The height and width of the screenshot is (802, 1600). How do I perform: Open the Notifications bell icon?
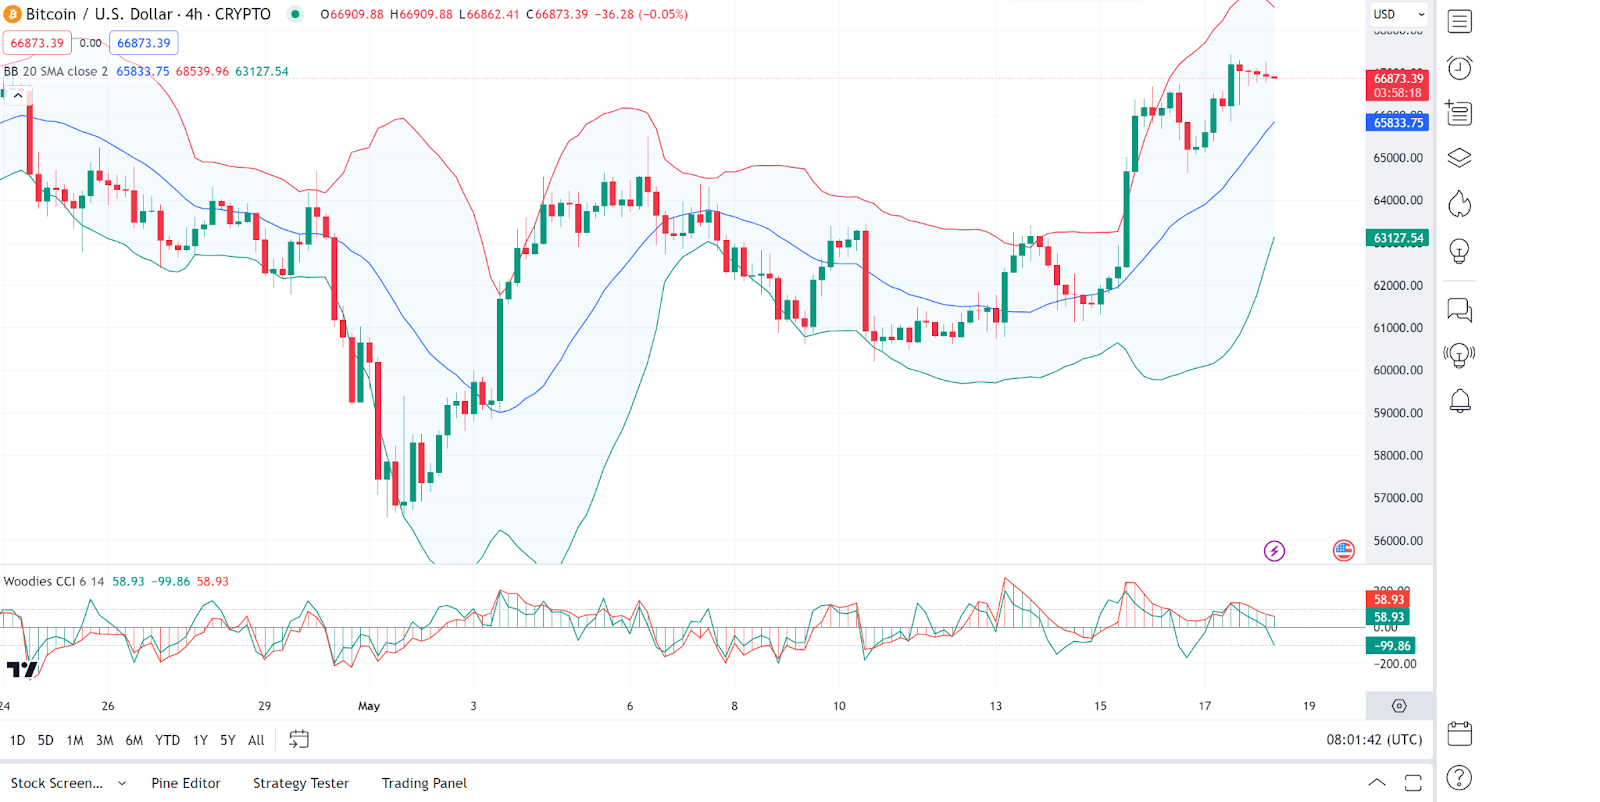[1459, 401]
